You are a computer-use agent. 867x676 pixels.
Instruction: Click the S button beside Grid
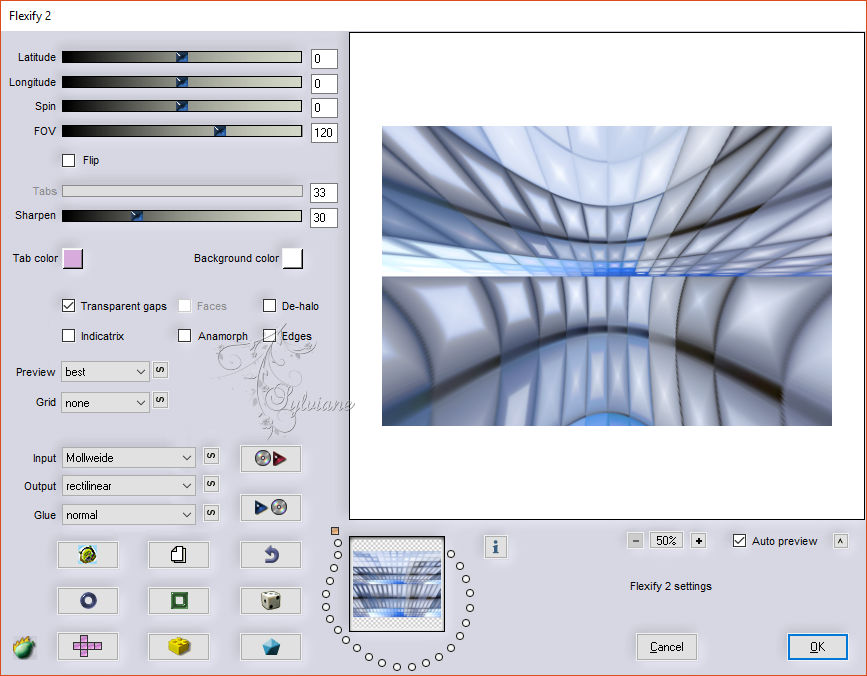(x=160, y=400)
